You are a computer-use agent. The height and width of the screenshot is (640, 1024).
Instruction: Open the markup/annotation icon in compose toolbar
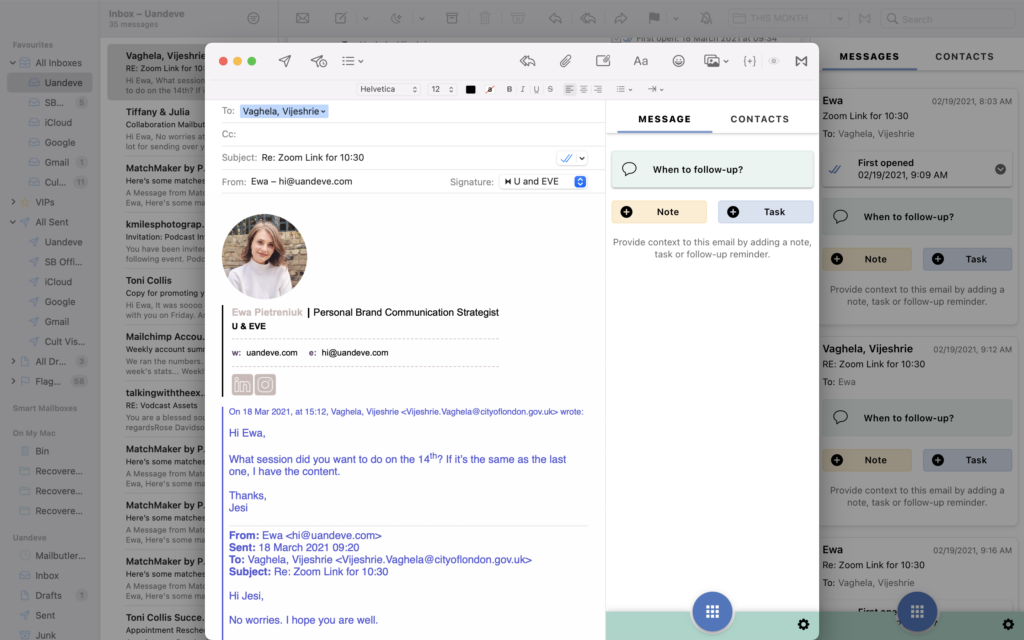coord(603,61)
